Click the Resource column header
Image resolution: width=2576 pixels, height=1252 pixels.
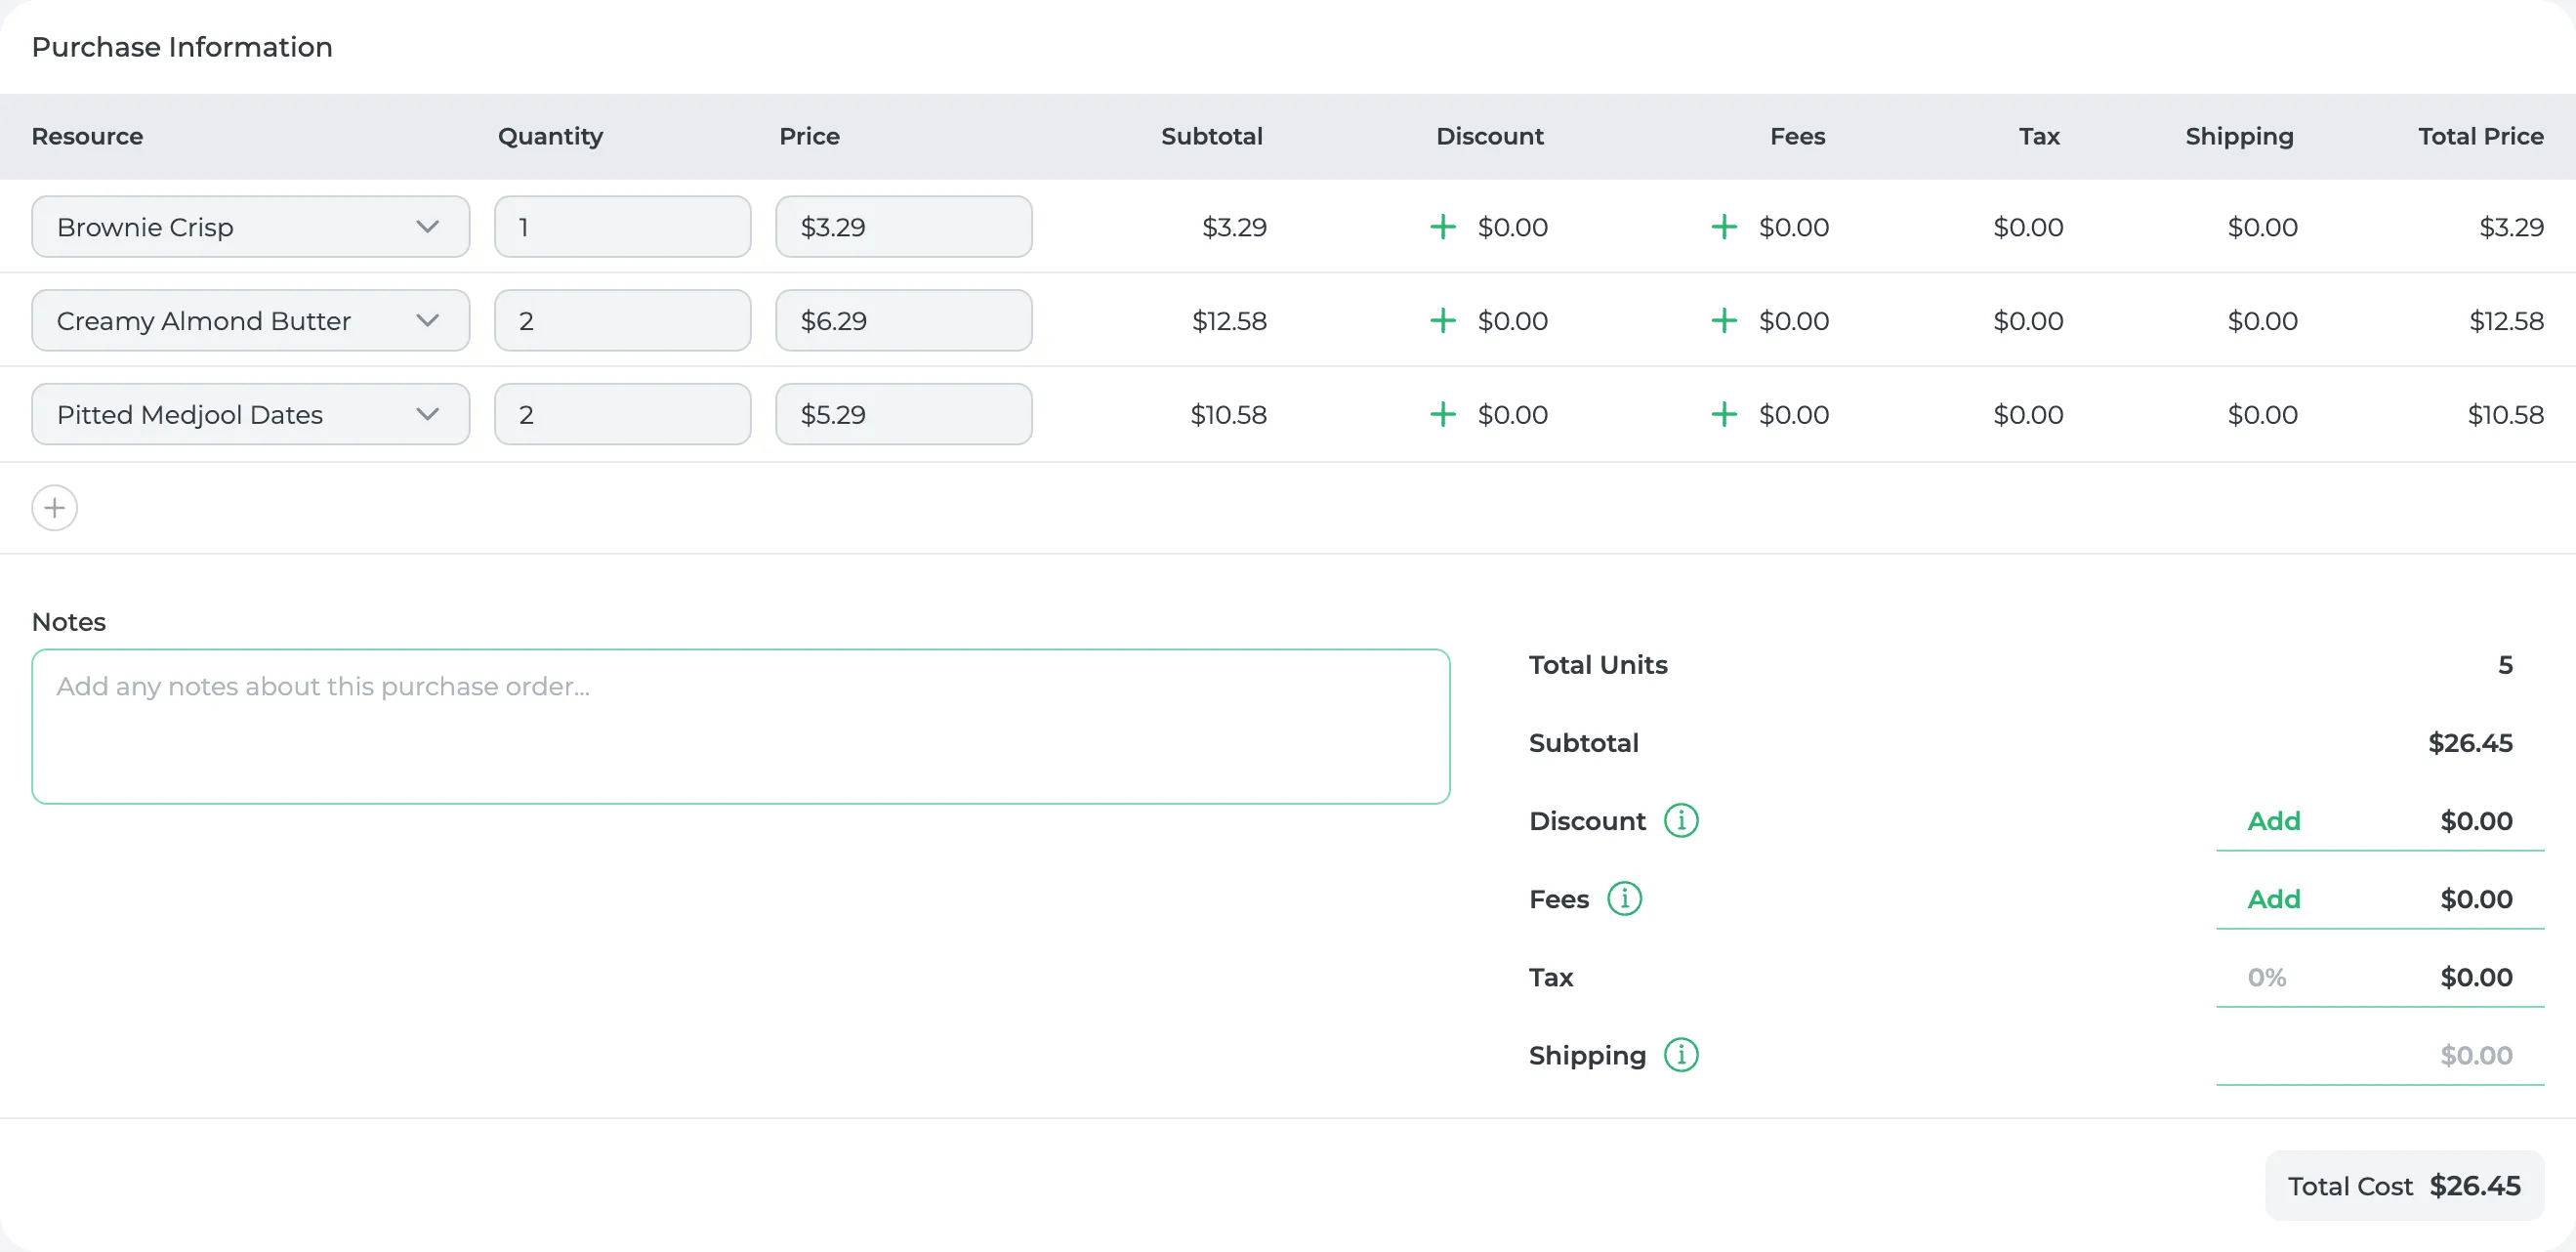(x=87, y=136)
